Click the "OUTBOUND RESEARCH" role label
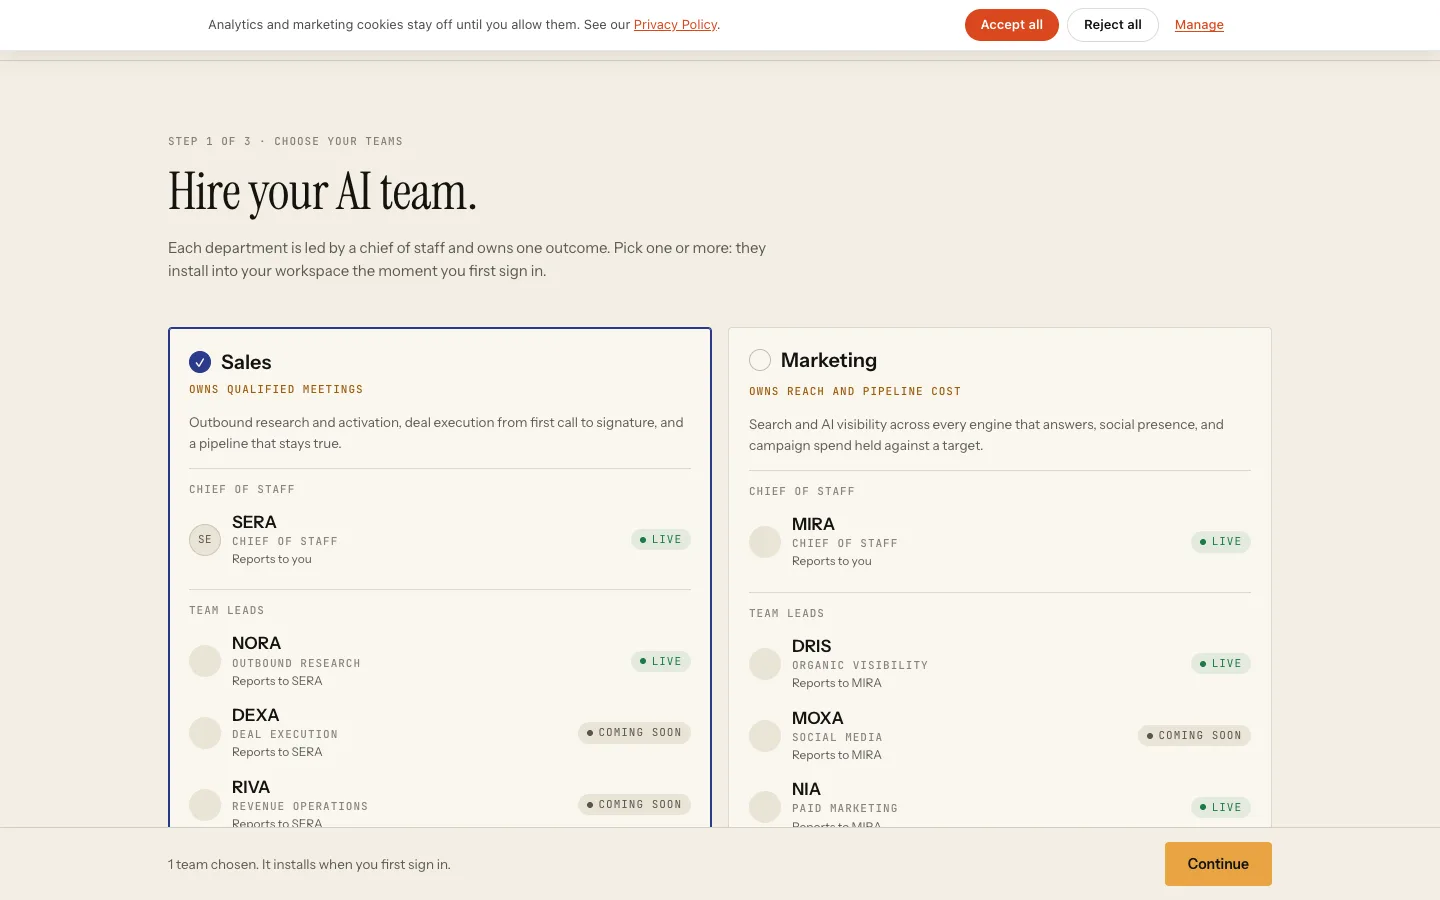Viewport: 1440px width, 900px height. (x=296, y=664)
